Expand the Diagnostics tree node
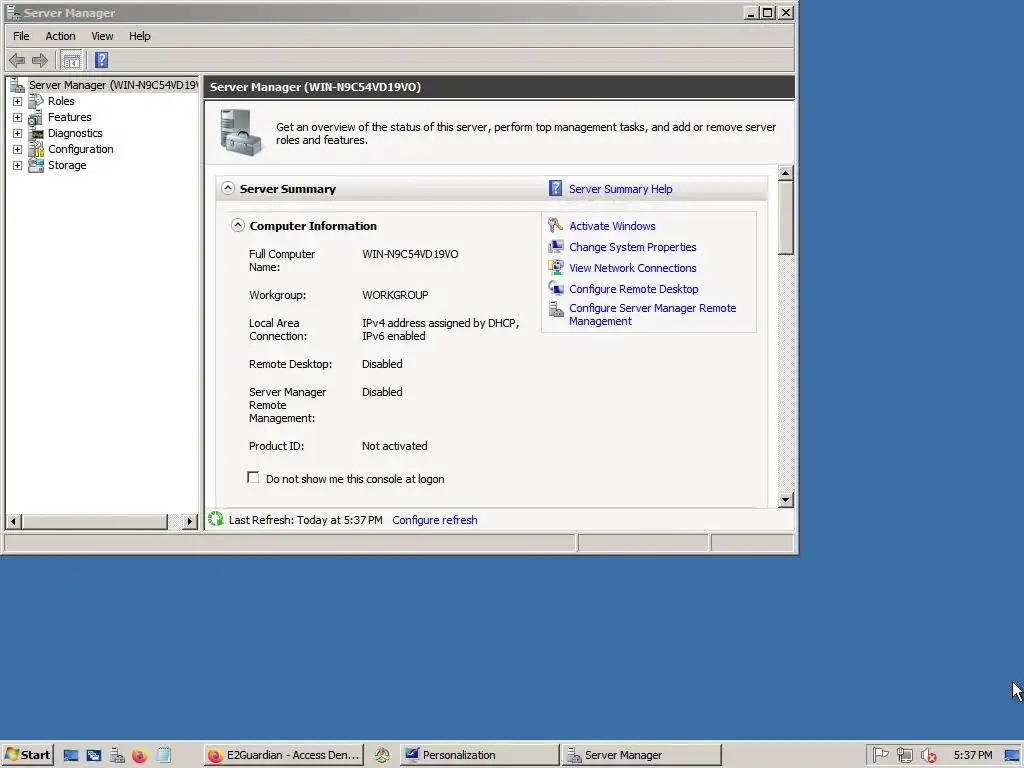Viewport: 1024px width, 768px height. coord(18,133)
